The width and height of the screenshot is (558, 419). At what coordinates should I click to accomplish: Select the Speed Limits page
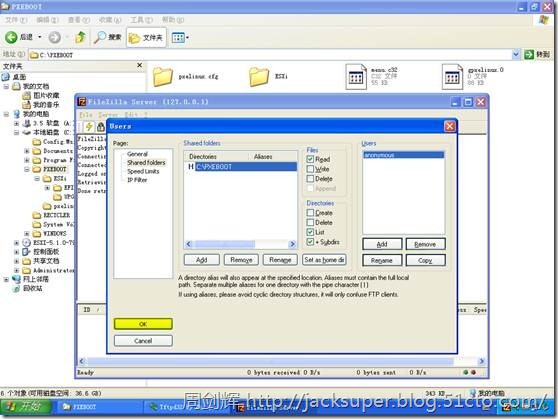(x=143, y=171)
